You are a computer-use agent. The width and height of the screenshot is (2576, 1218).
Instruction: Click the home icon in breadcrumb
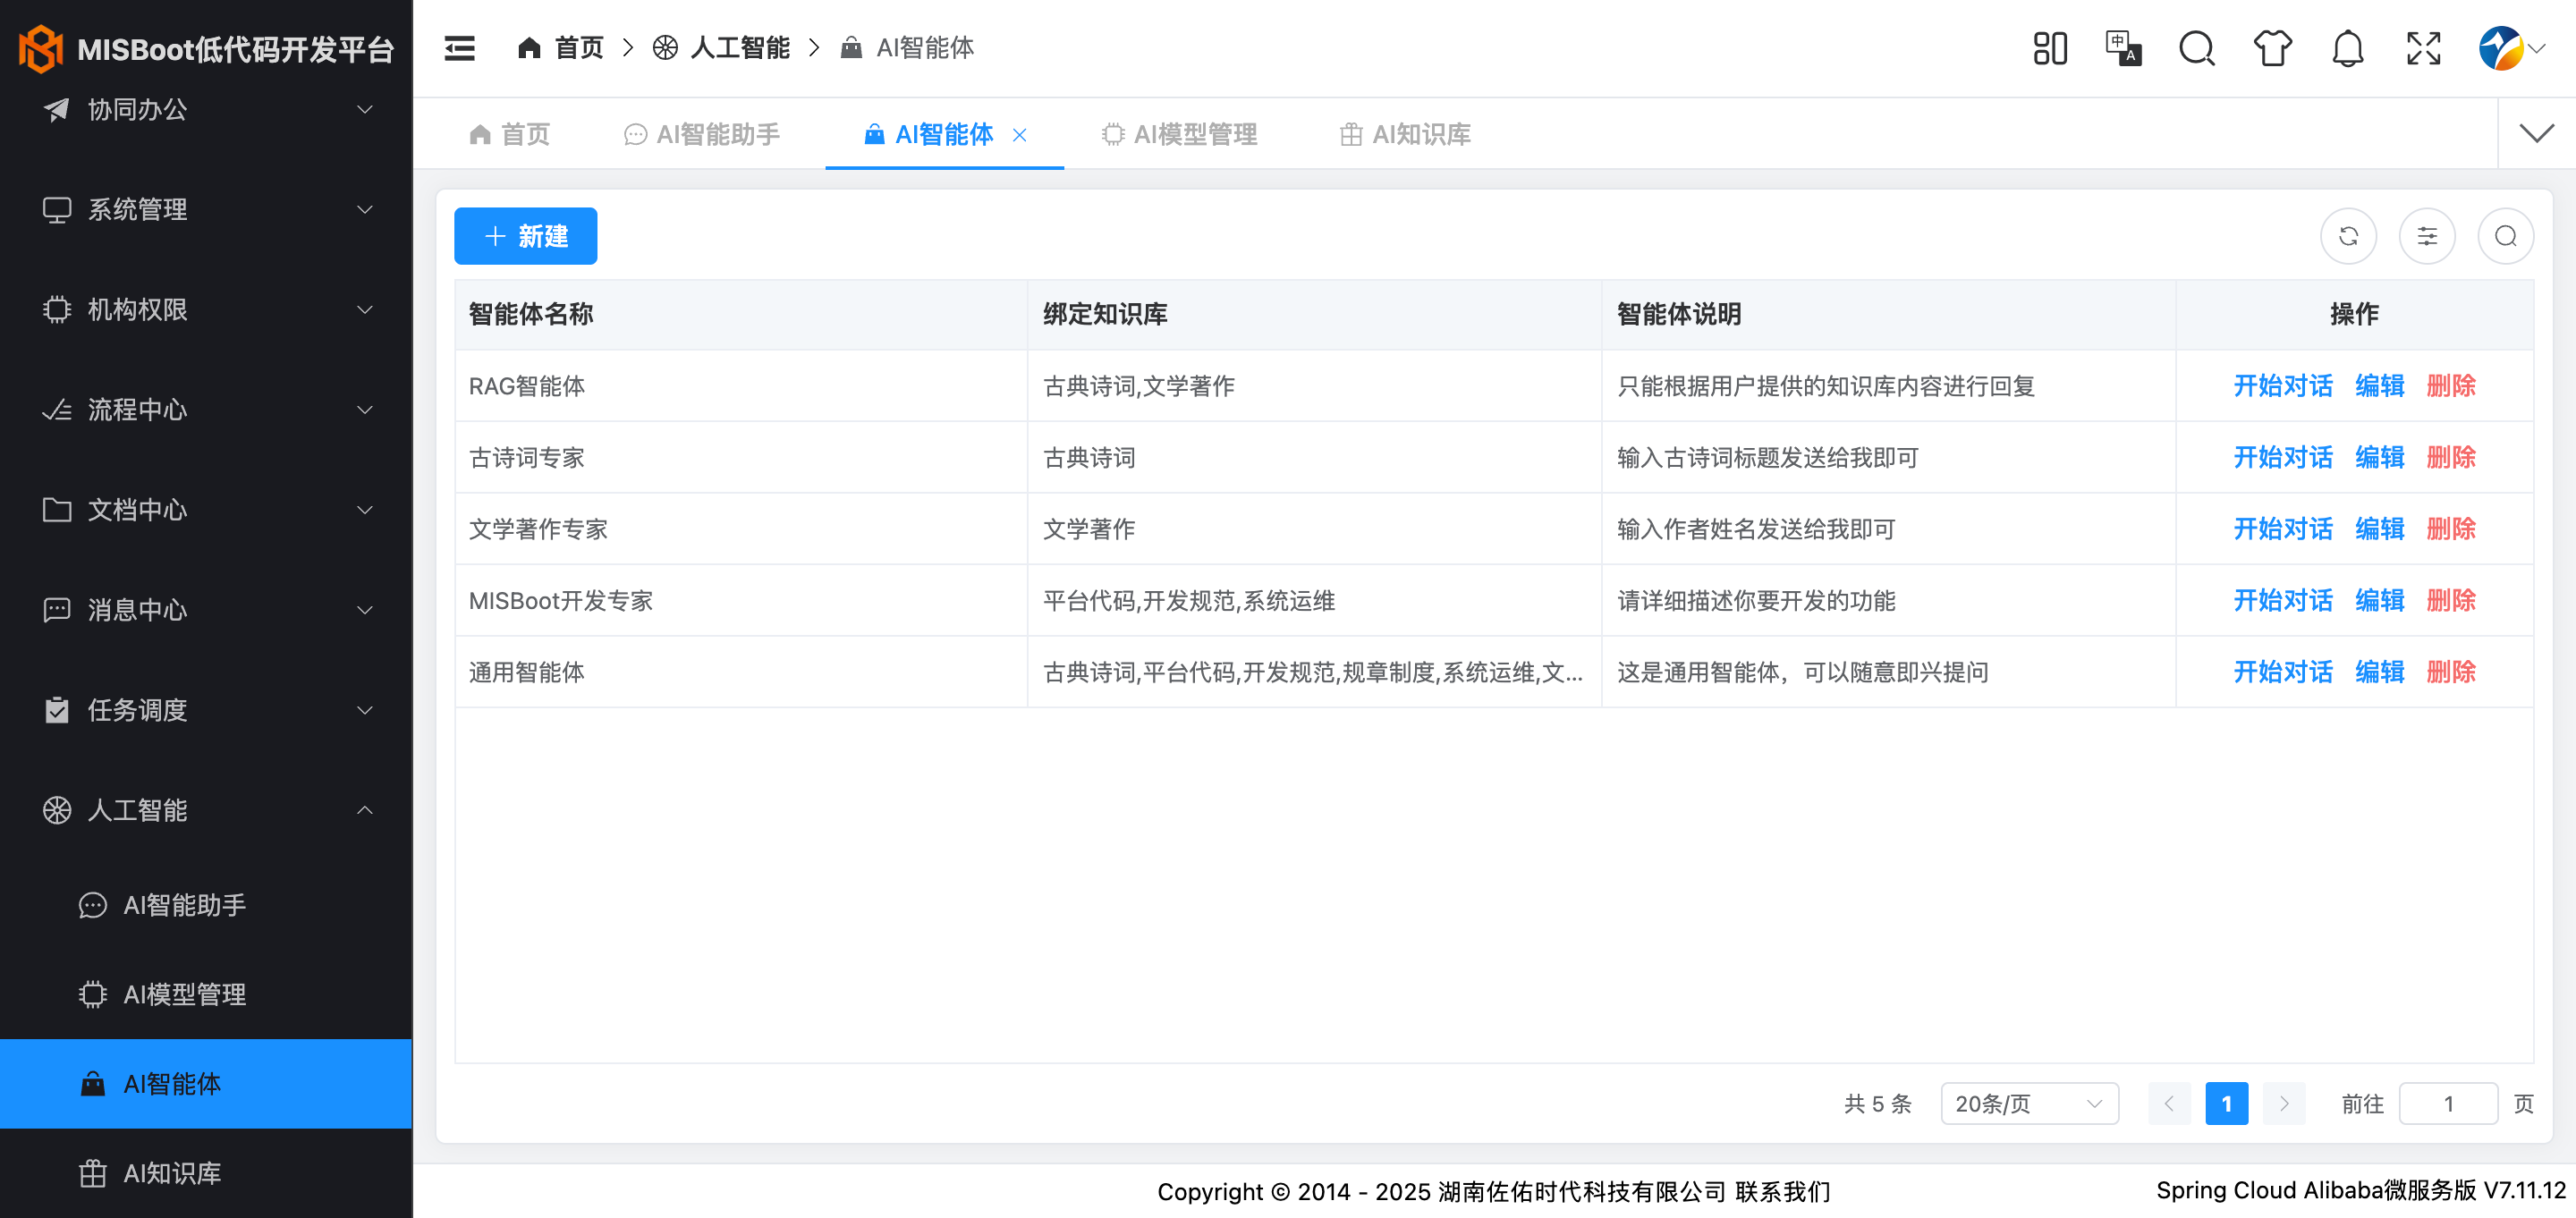pos(529,48)
